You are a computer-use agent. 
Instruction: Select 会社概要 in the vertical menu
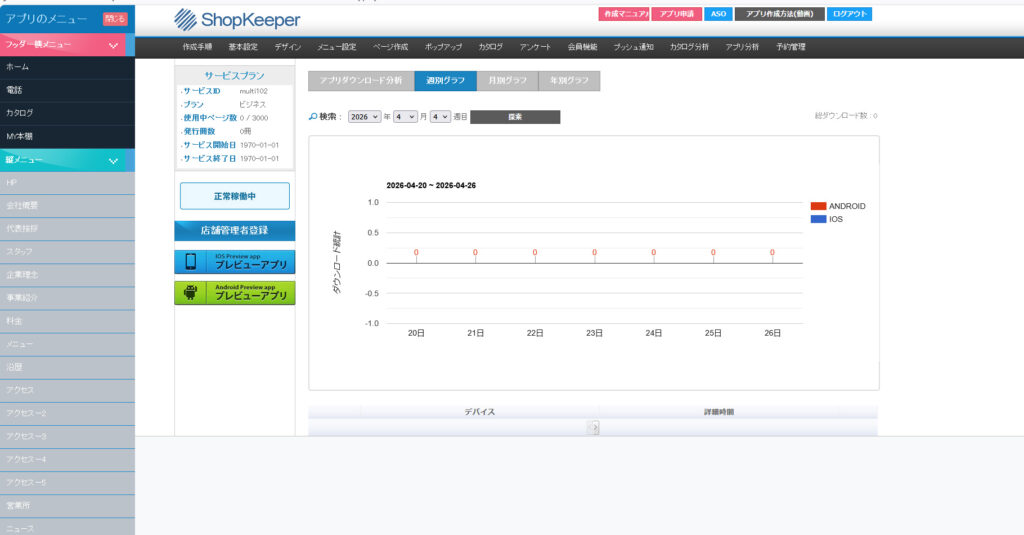pyautogui.click(x=67, y=206)
